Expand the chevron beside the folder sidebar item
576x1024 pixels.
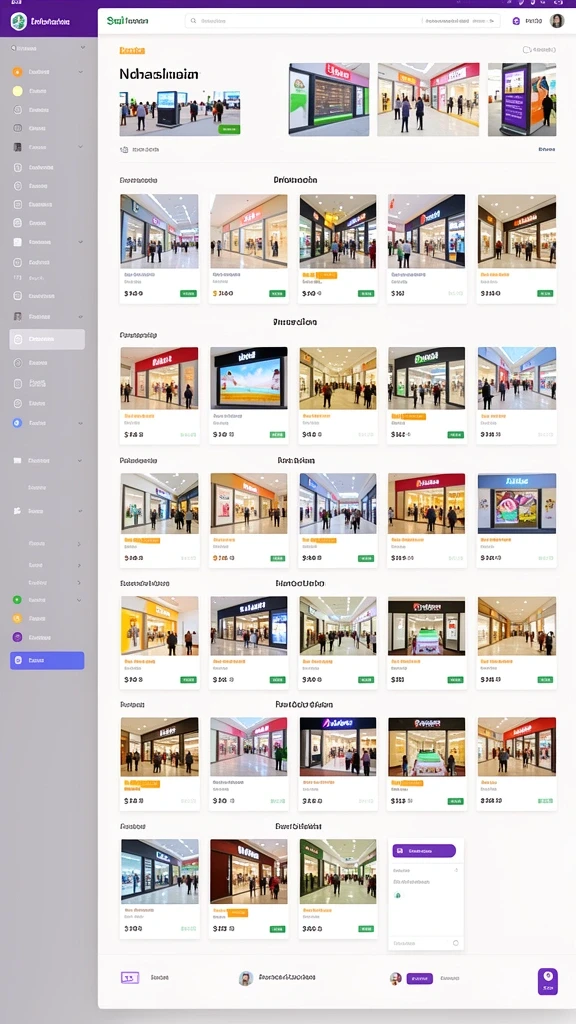(x=80, y=460)
